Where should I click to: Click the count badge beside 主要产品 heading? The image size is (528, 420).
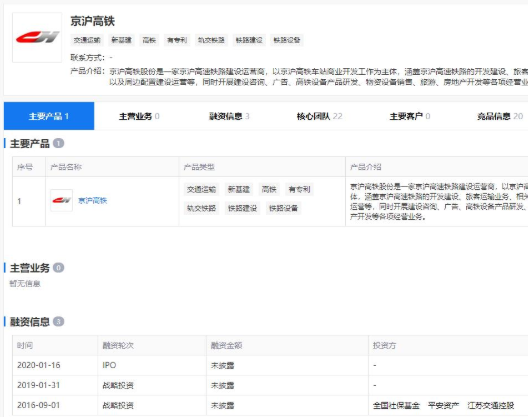59,143
